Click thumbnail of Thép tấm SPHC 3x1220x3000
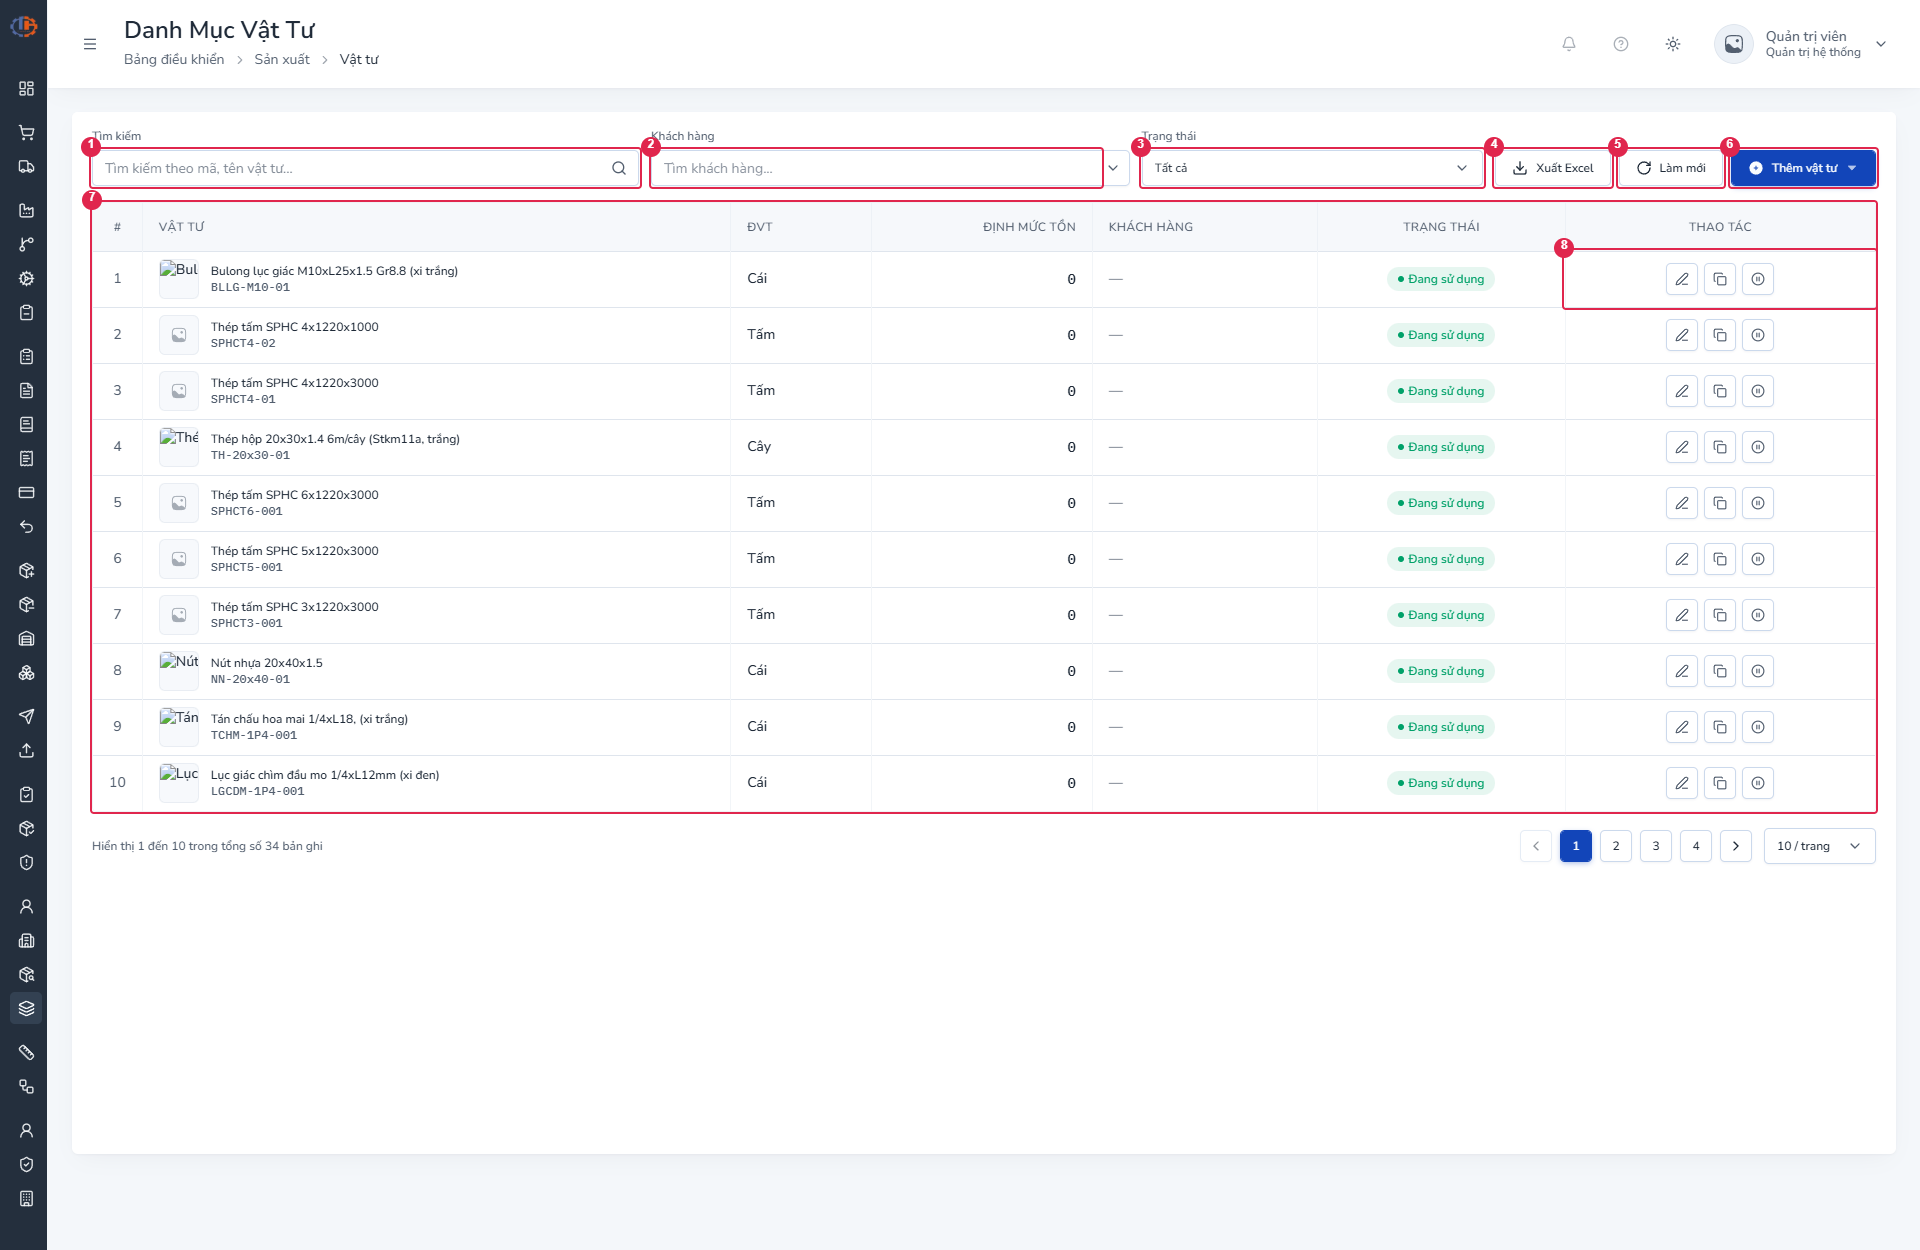The width and height of the screenshot is (1920, 1250). [179, 615]
